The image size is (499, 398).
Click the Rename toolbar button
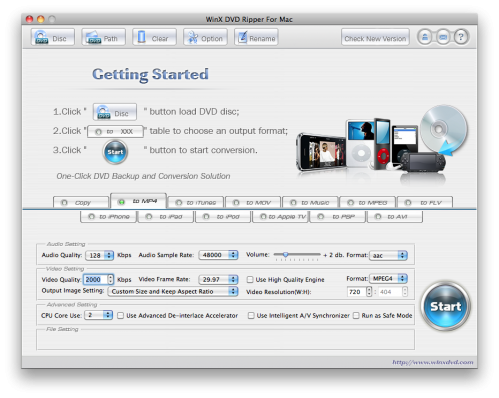(x=256, y=37)
